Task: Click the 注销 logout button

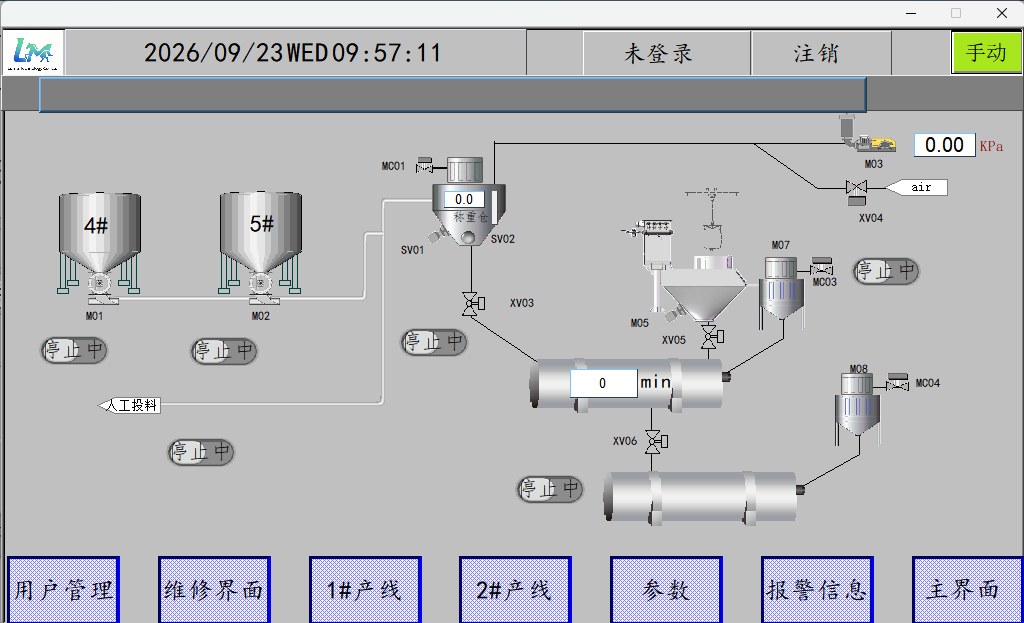Action: pyautogui.click(x=821, y=53)
